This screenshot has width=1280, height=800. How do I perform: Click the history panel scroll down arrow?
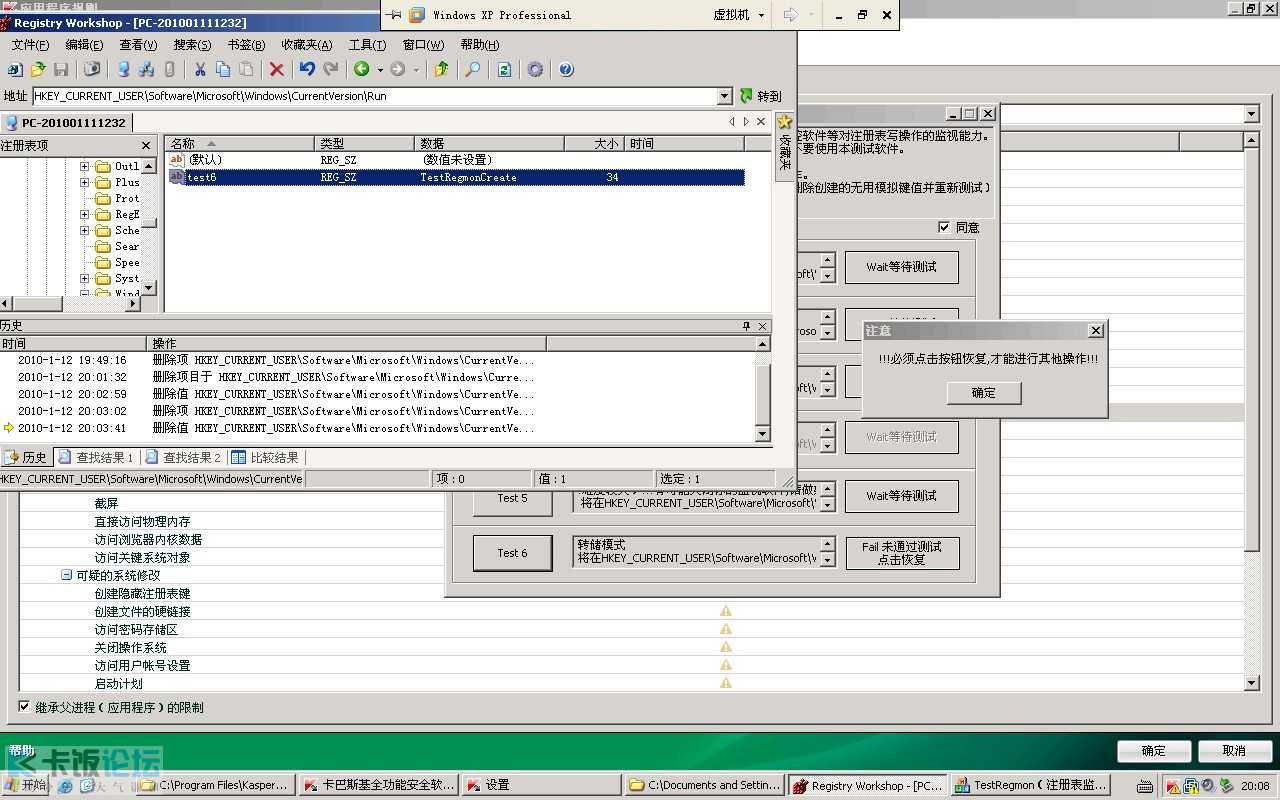click(x=763, y=434)
